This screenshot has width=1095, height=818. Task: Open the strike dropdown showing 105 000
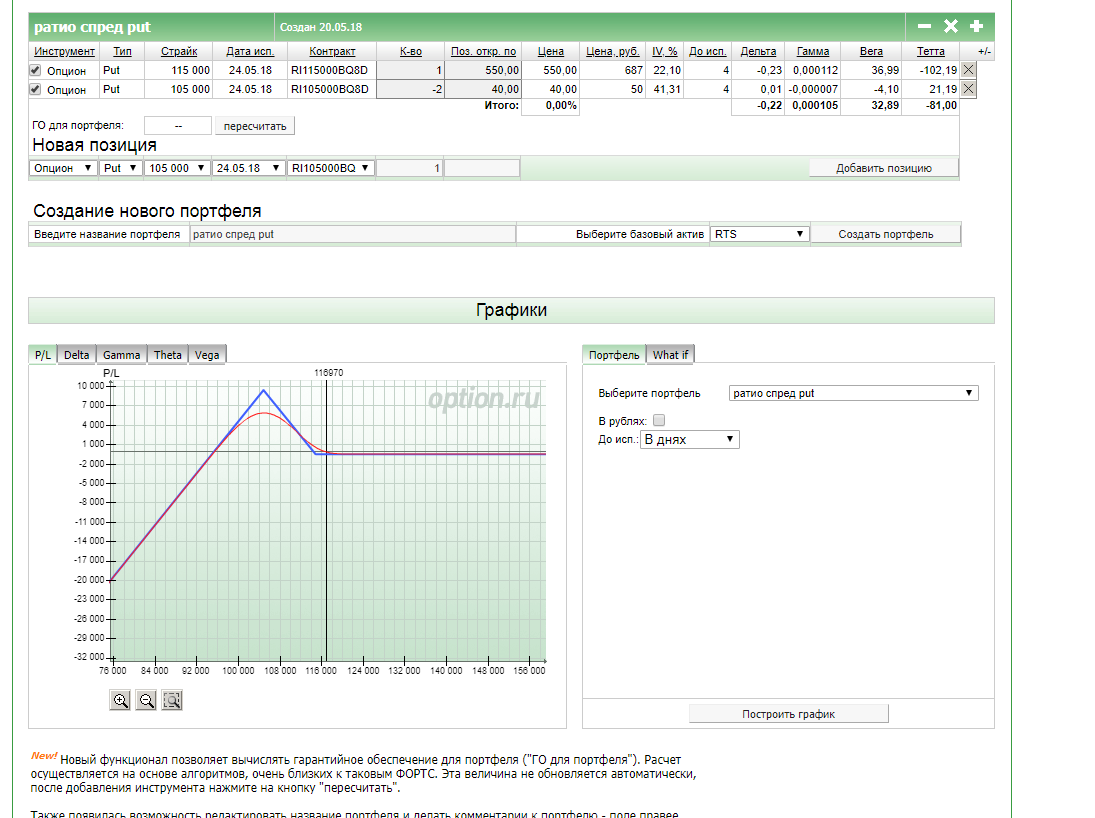[x=177, y=168]
